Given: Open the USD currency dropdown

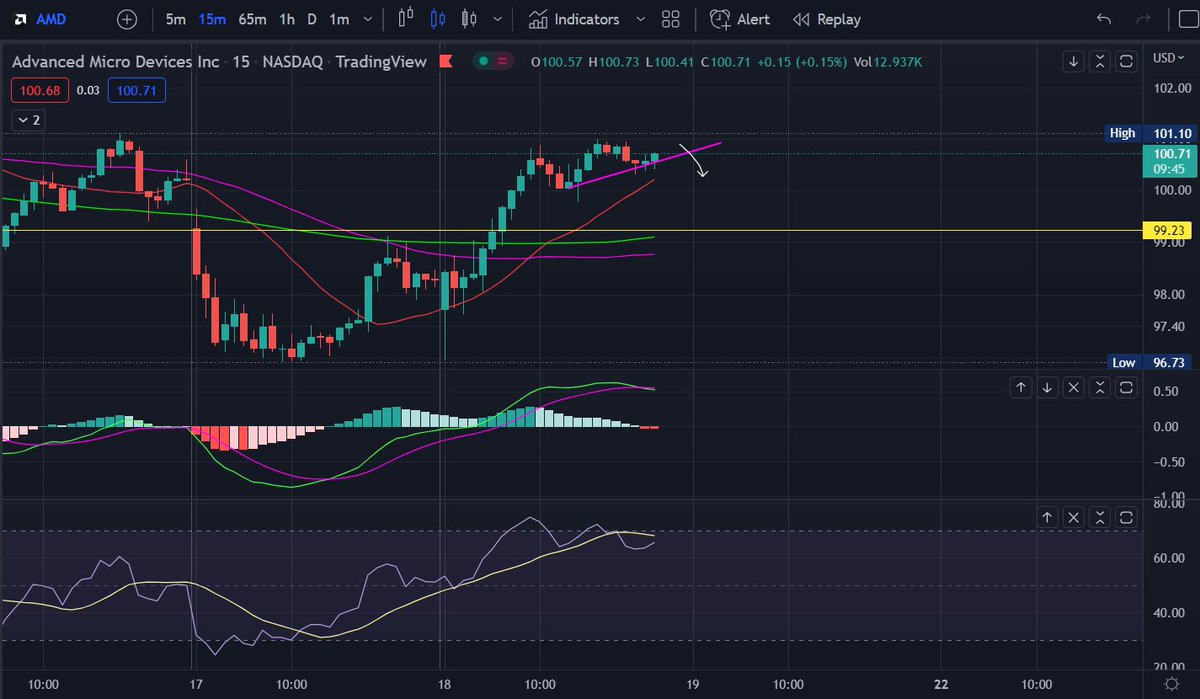Looking at the screenshot, I should (1170, 58).
